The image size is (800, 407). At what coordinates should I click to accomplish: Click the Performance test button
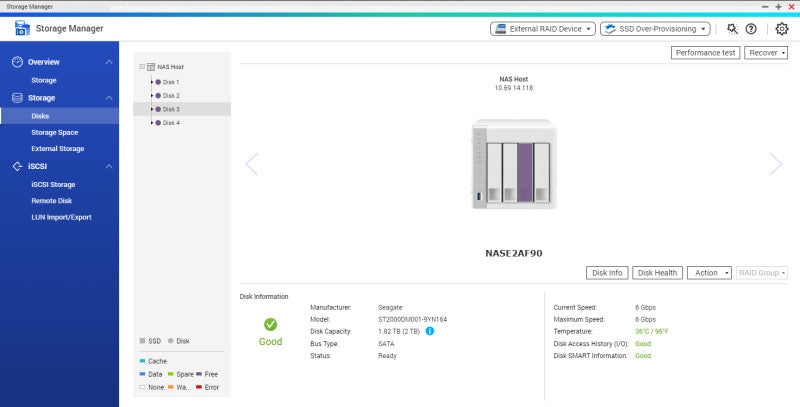[x=705, y=53]
